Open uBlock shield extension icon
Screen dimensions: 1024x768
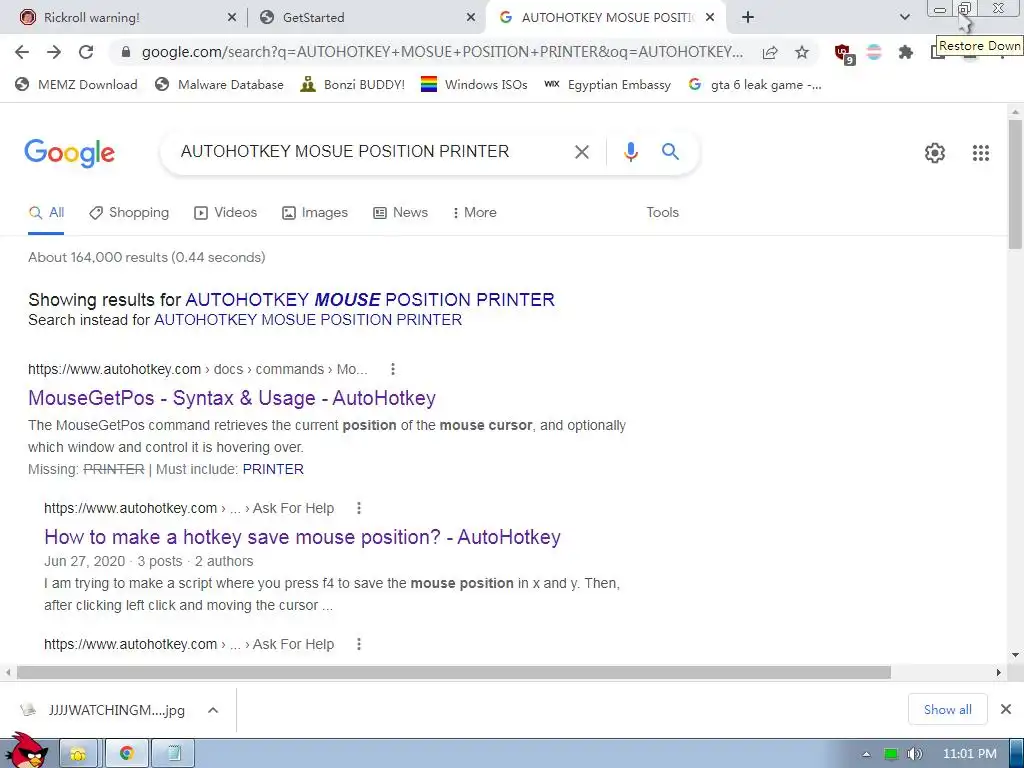coord(843,53)
